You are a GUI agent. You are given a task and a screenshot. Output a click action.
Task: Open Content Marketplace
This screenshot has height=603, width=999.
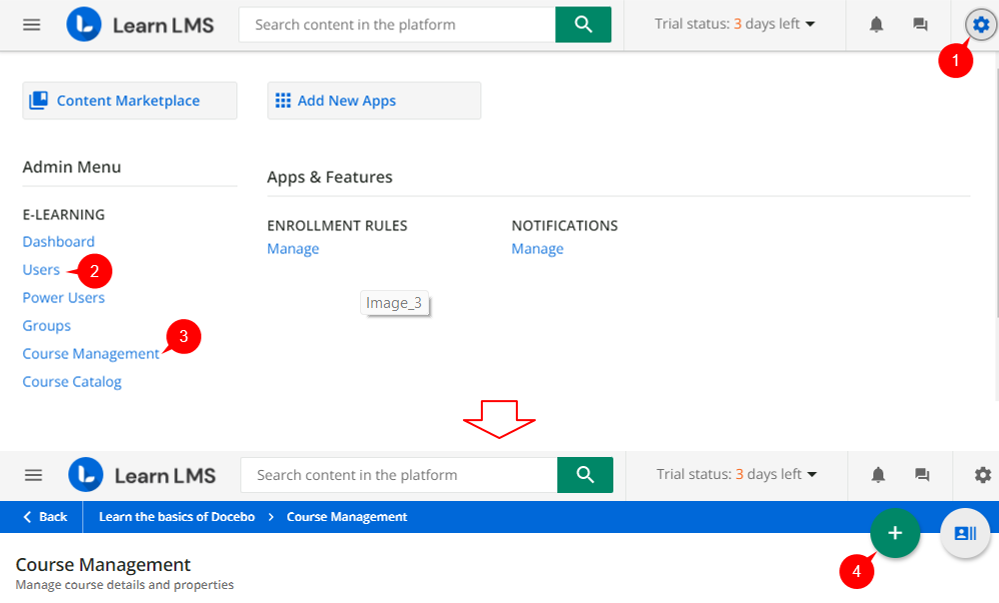tap(129, 100)
